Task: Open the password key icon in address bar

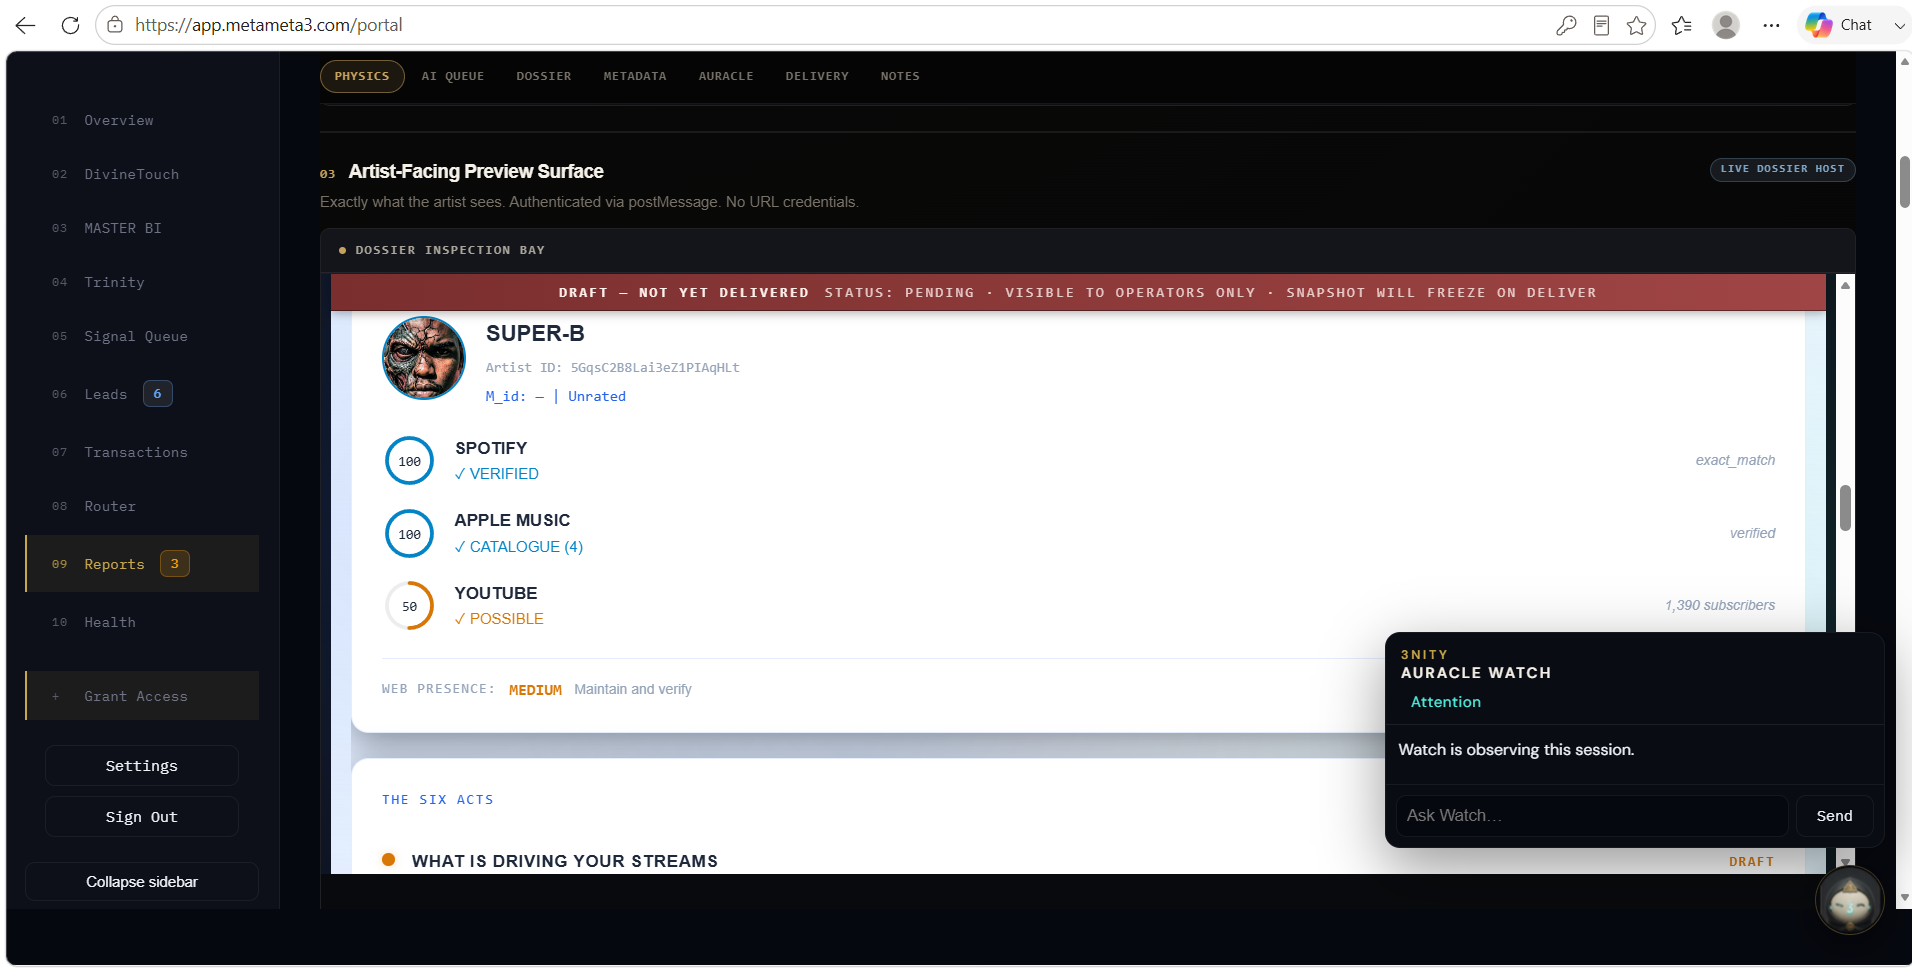Action: click(x=1566, y=25)
